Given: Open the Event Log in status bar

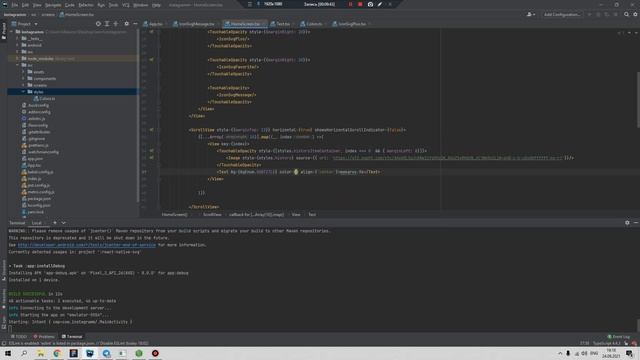Looking at the screenshot, I should (x=619, y=337).
